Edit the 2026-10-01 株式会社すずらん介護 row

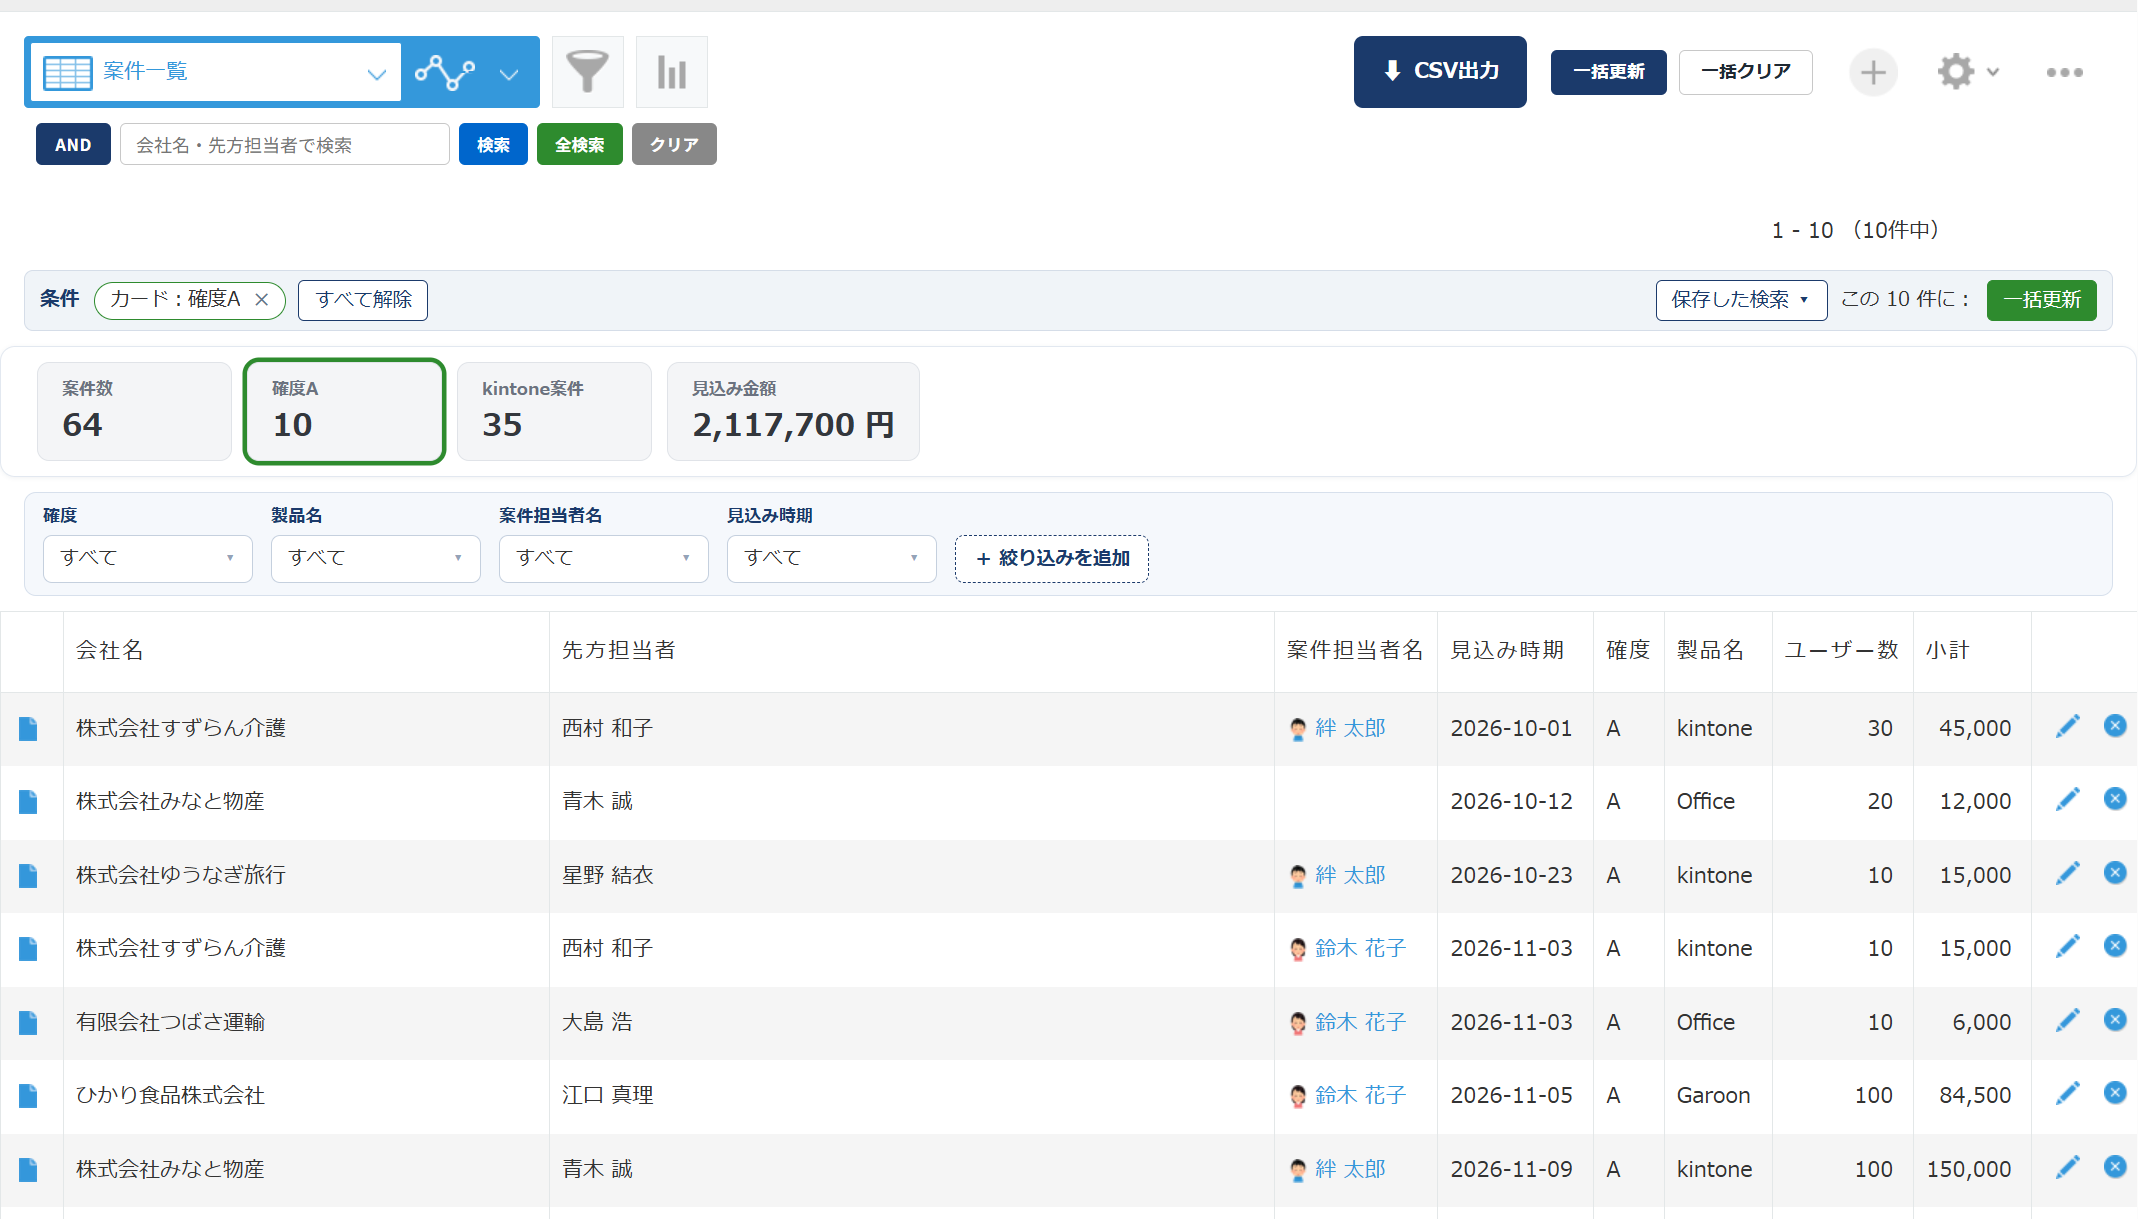click(2068, 727)
